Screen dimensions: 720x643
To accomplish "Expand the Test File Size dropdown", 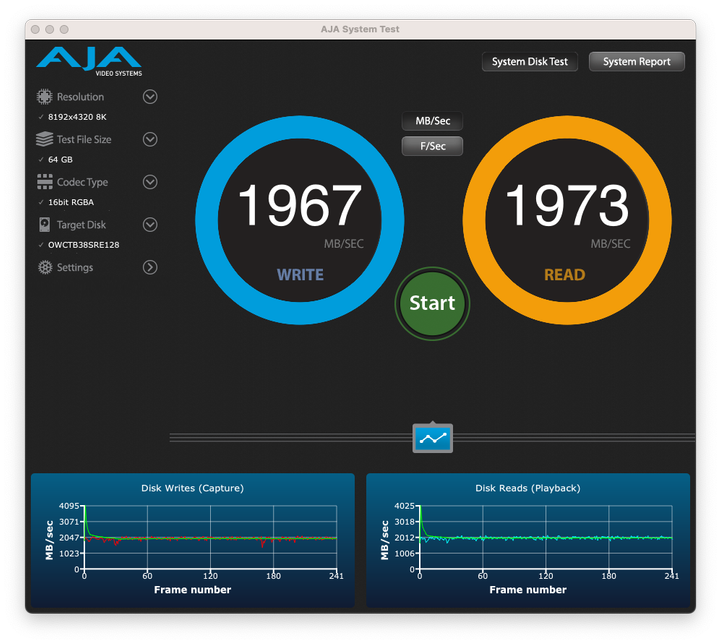I will point(150,140).
